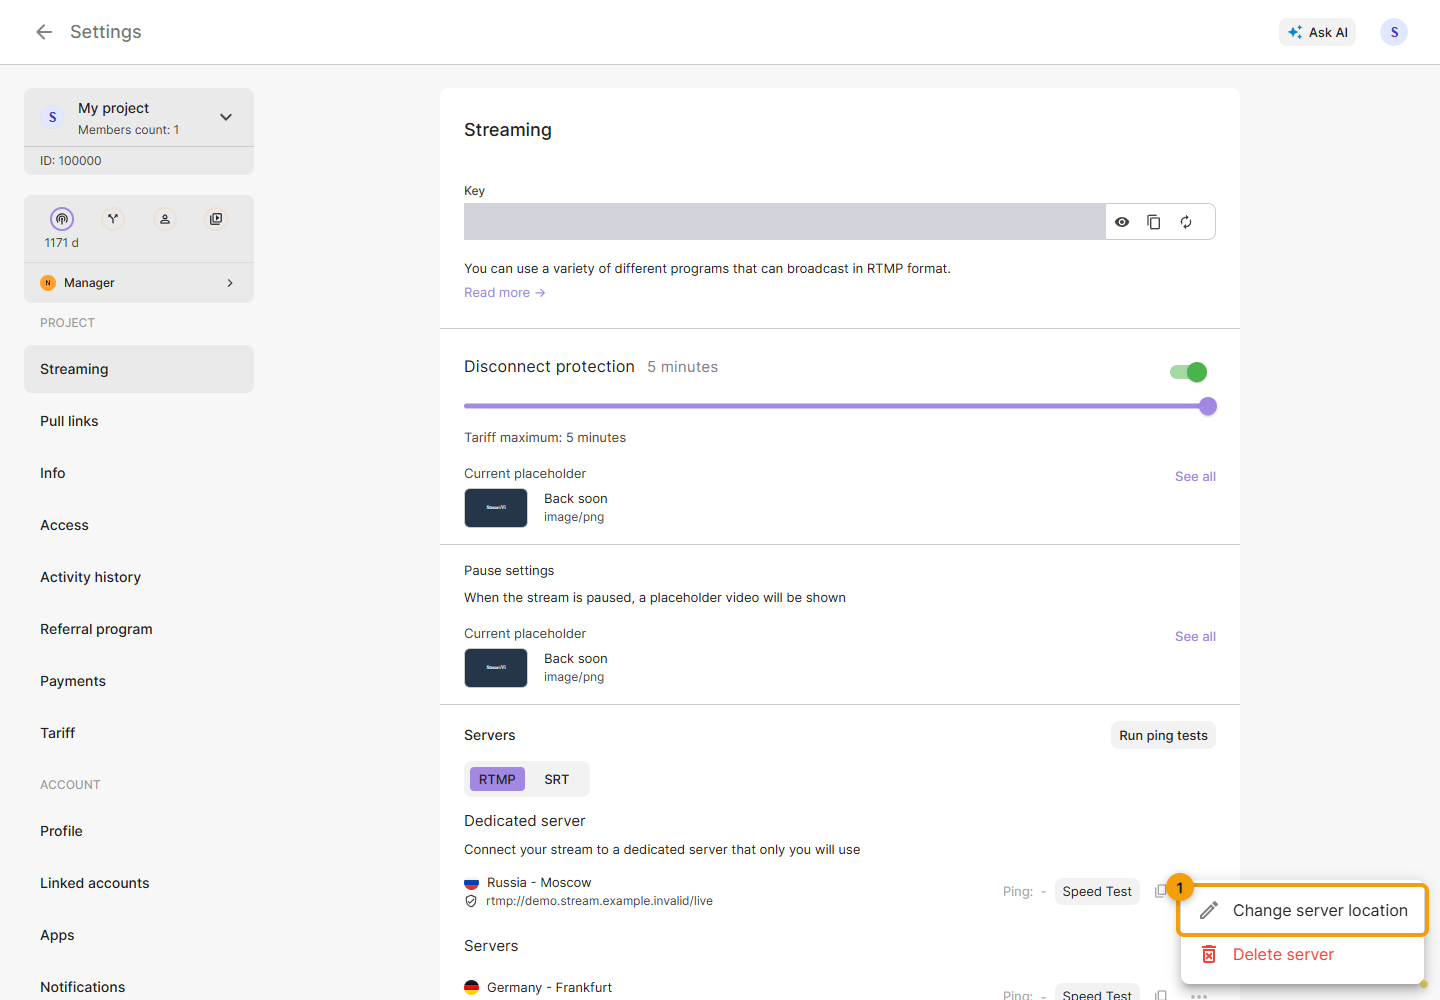
Task: Open disconnect protection Back soon thumbnail
Action: (x=496, y=508)
